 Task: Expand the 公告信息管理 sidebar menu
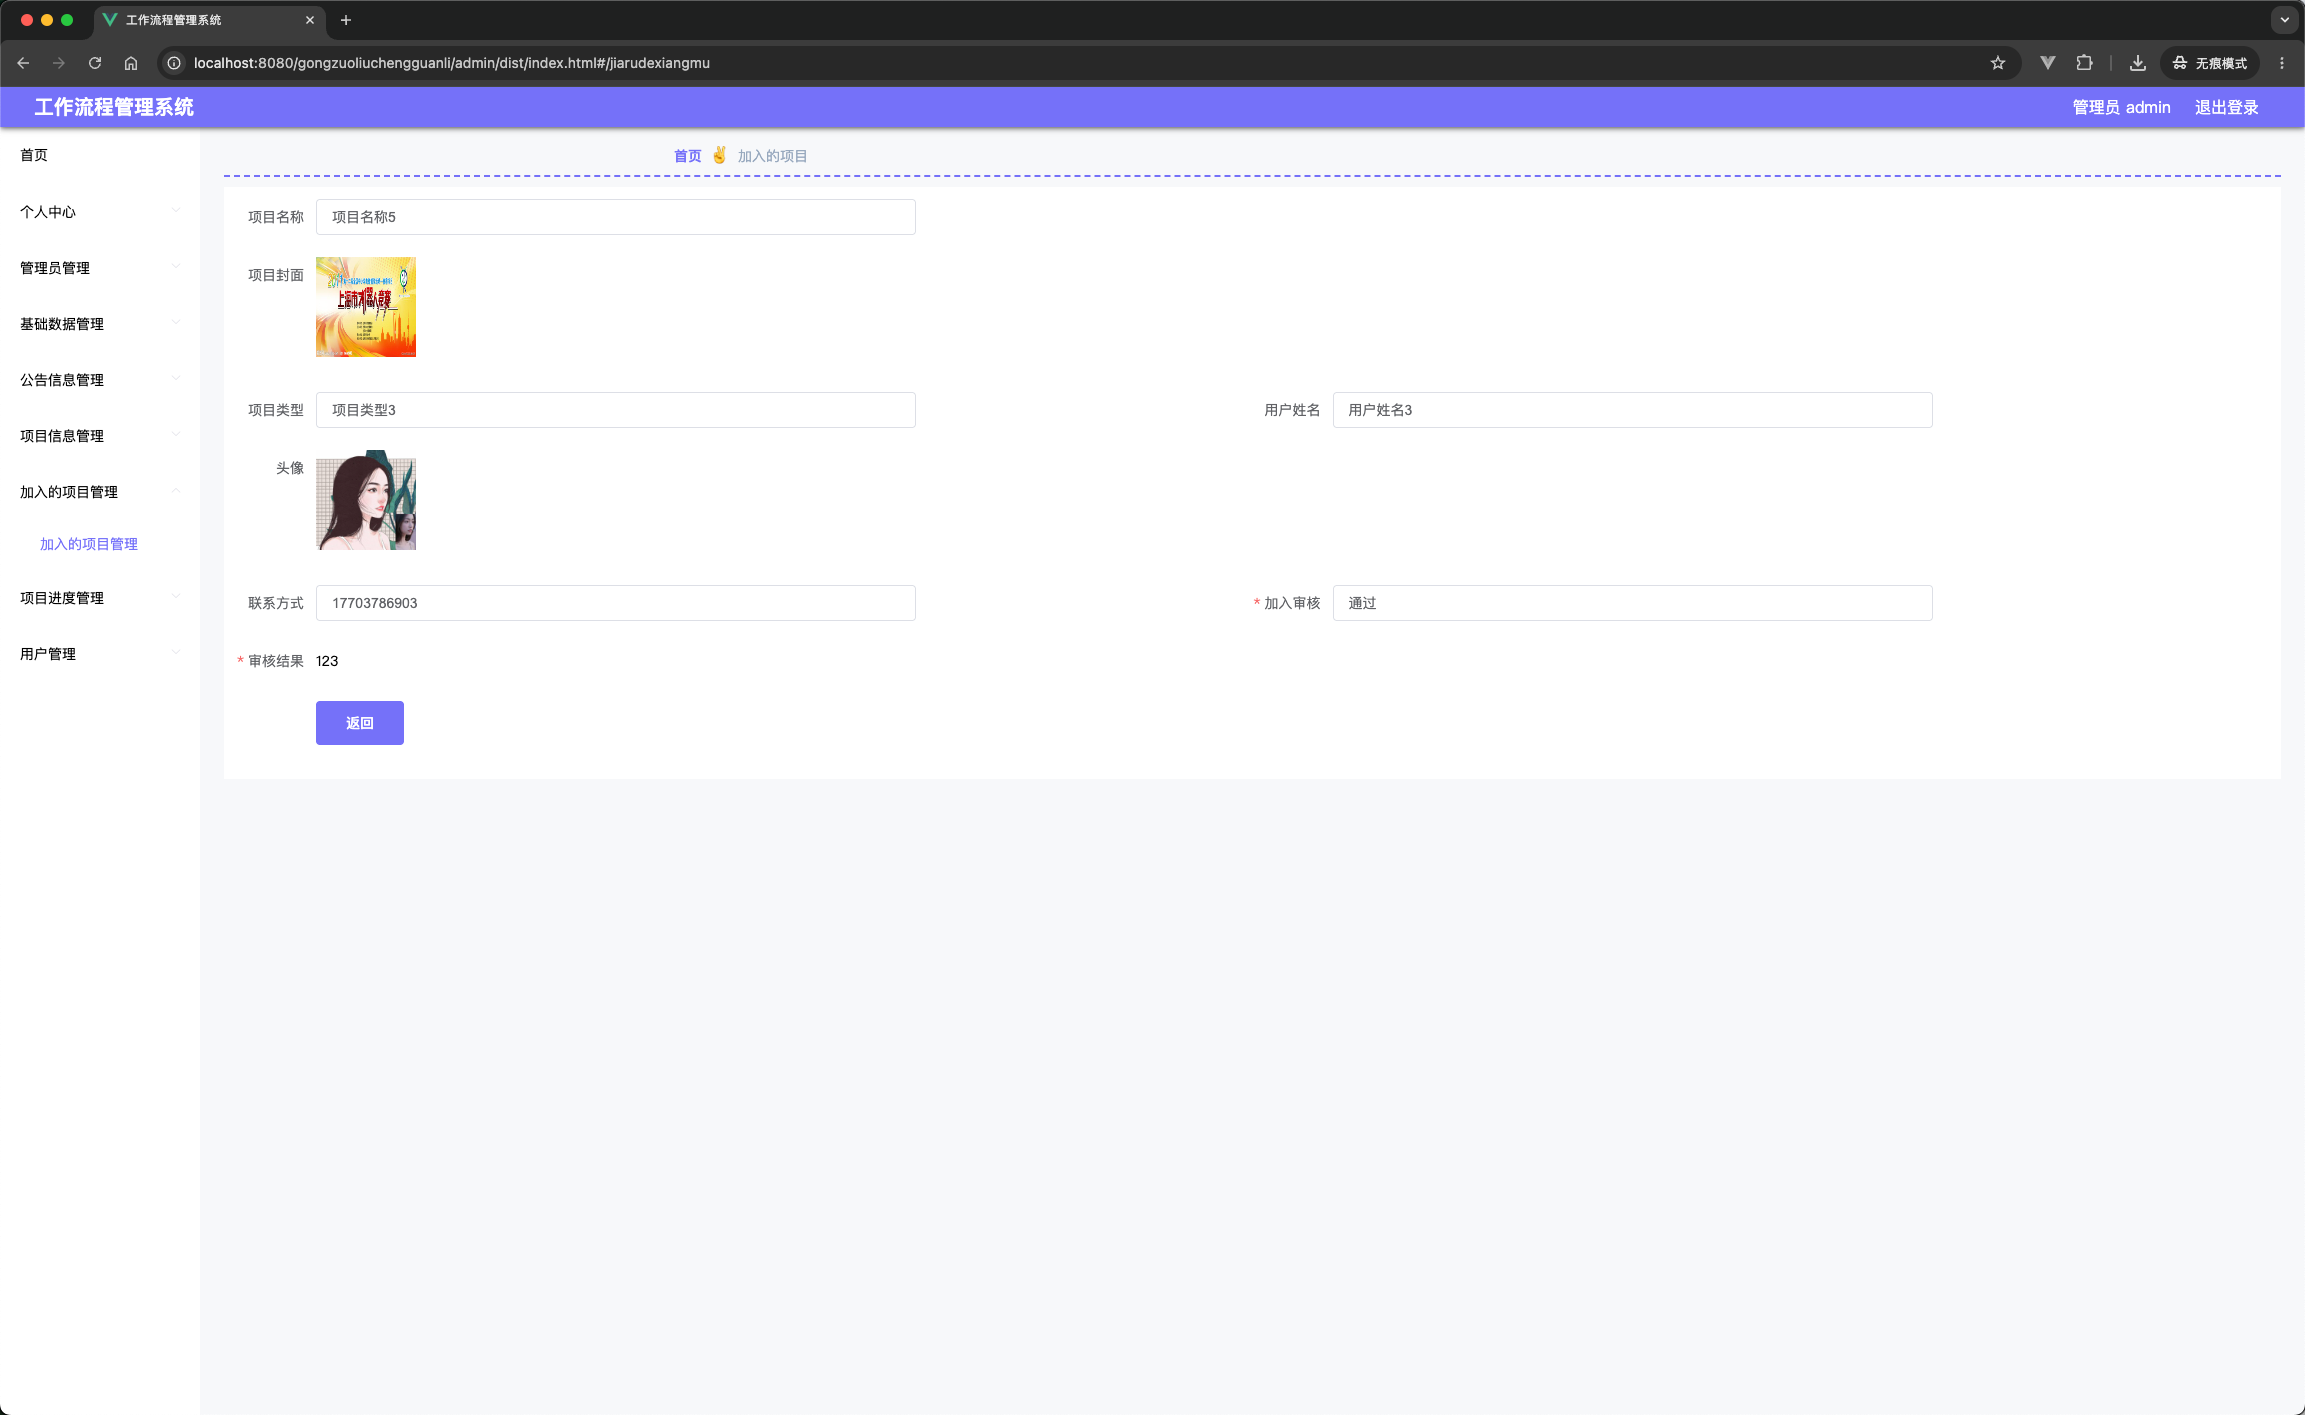100,380
